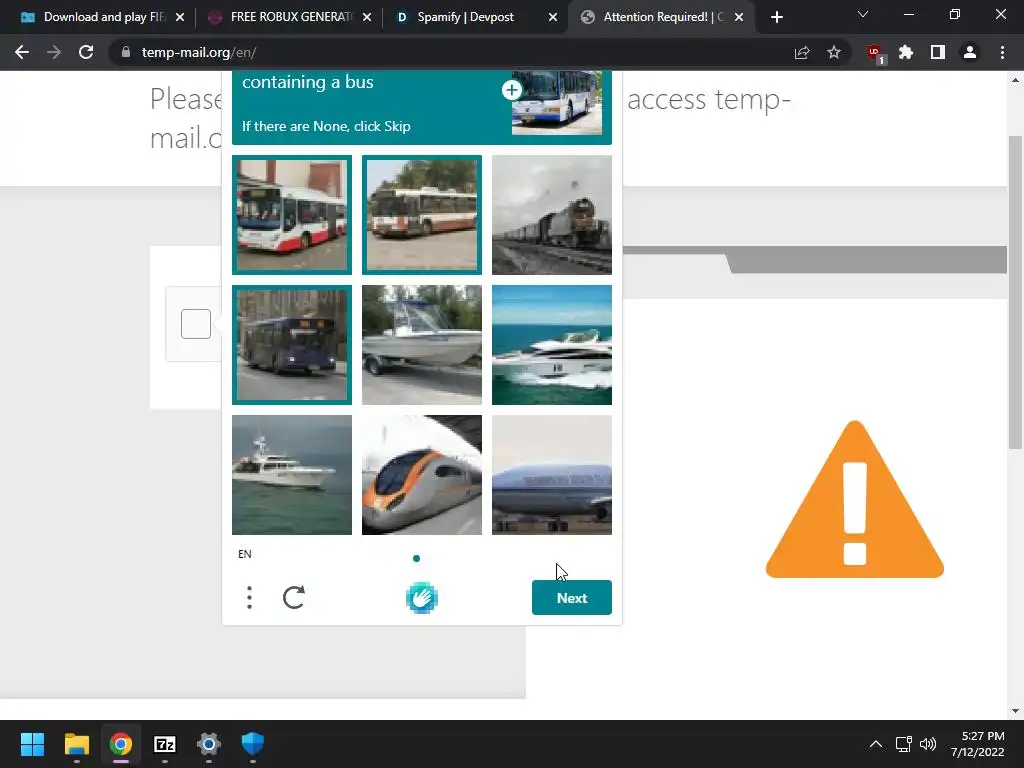Viewport: 1024px width, 768px height.
Task: Click the Chrome taskbar icon
Action: (x=121, y=744)
